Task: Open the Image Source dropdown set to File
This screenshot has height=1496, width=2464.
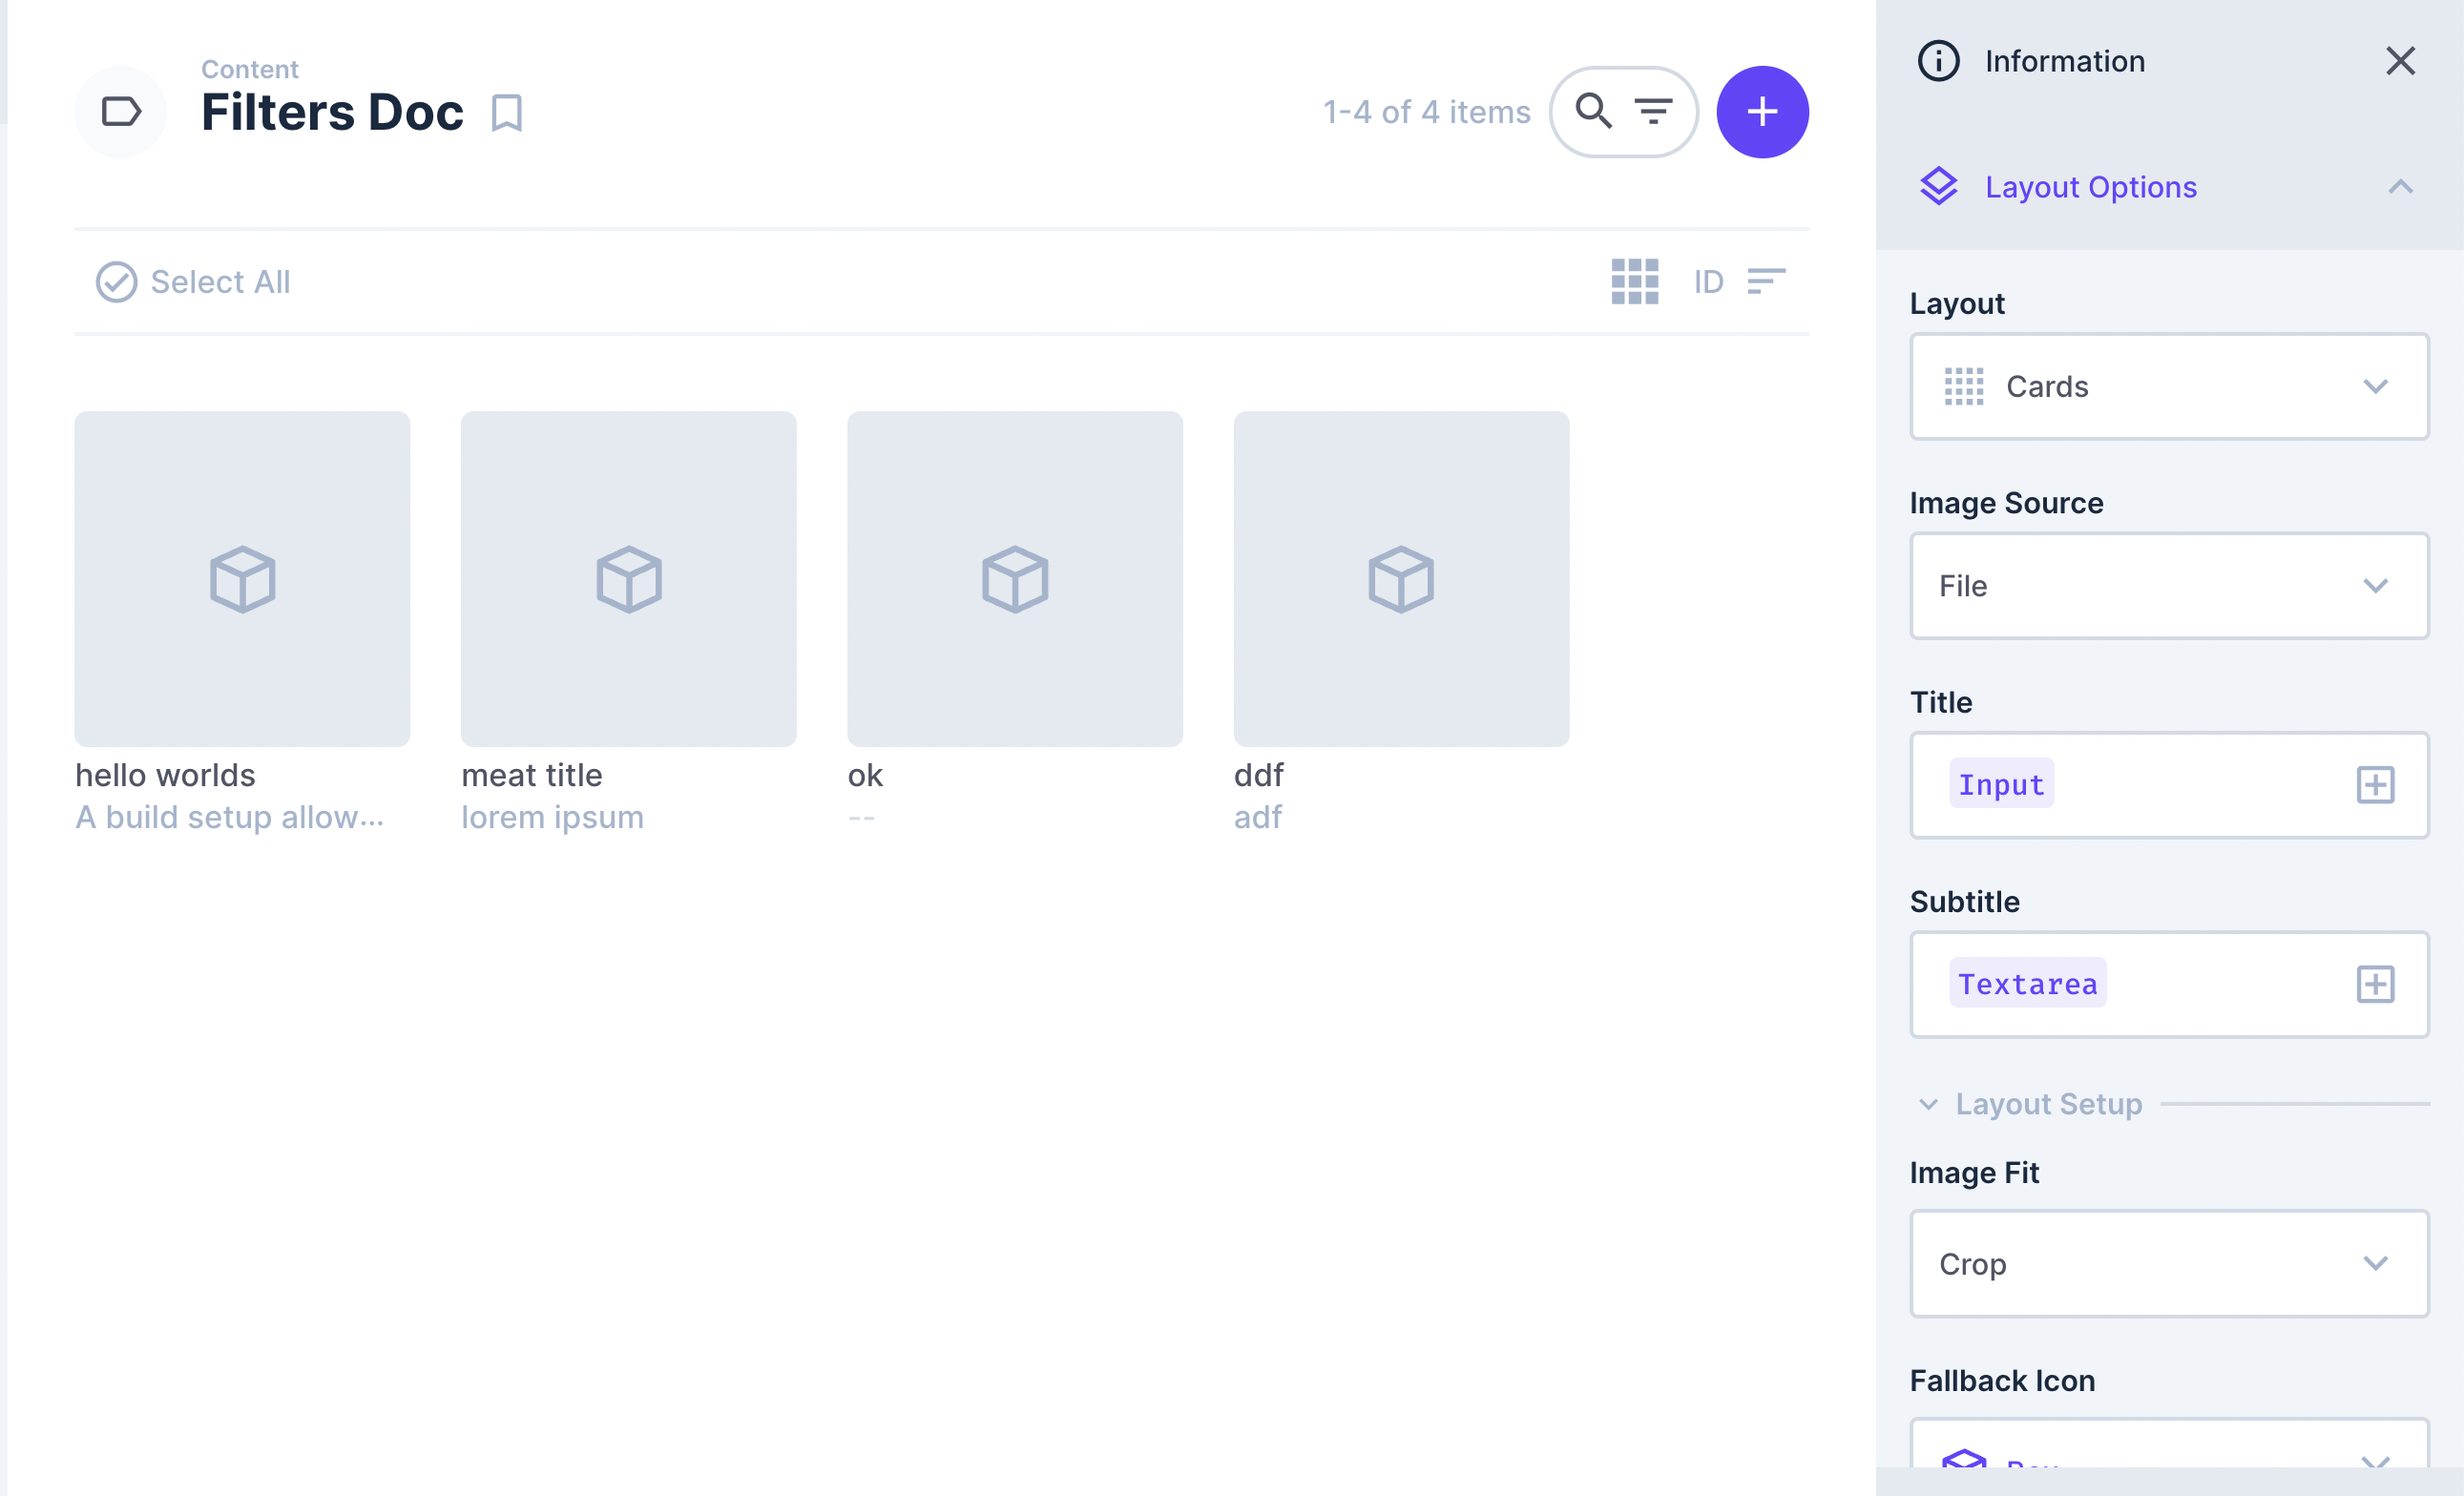Action: coord(2168,586)
